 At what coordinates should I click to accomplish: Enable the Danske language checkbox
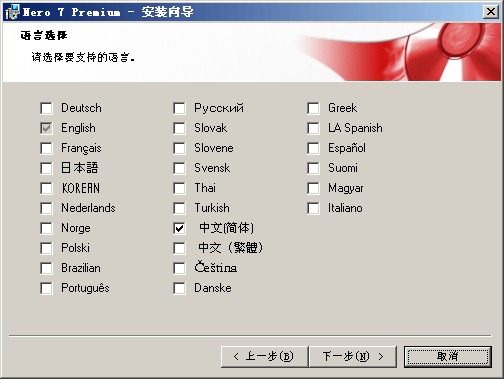(x=180, y=288)
